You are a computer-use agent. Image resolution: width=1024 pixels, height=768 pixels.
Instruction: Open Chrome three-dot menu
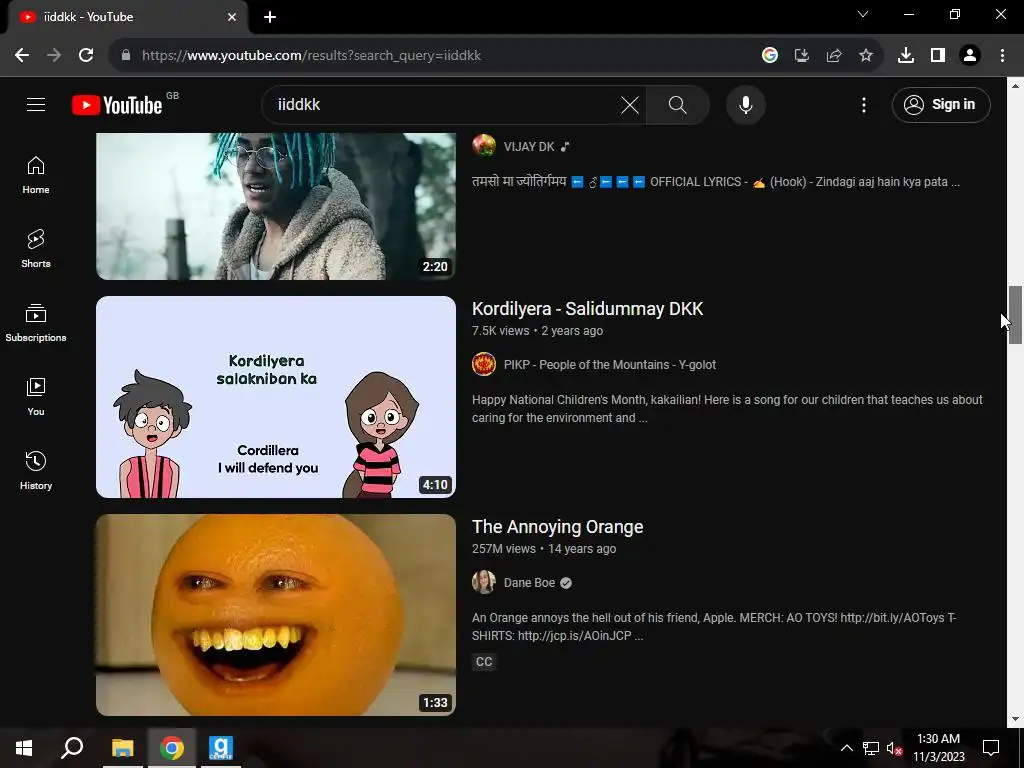[x=1002, y=56]
